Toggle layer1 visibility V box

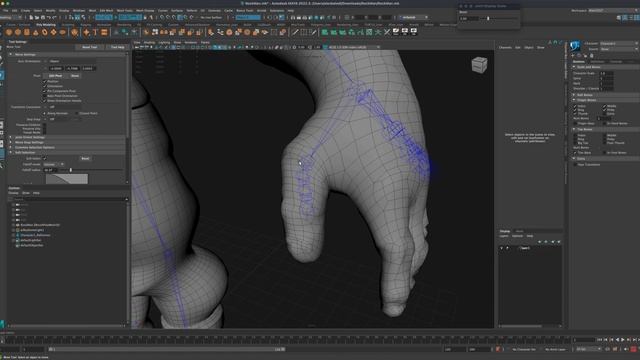(502, 248)
